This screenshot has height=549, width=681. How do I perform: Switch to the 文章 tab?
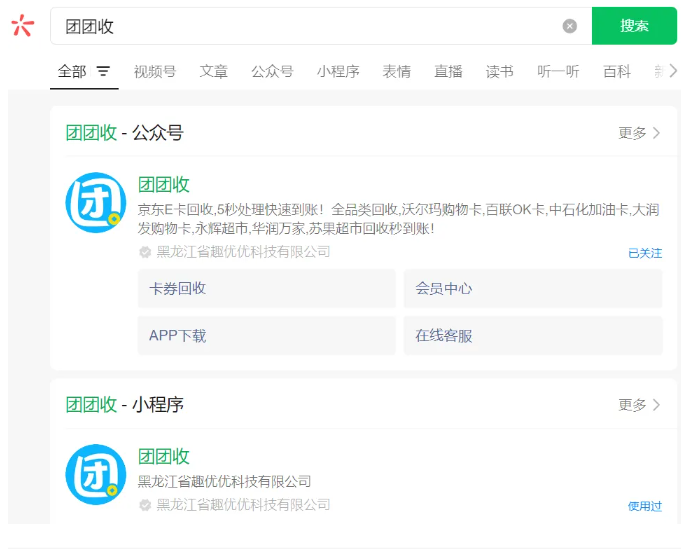pyautogui.click(x=214, y=72)
